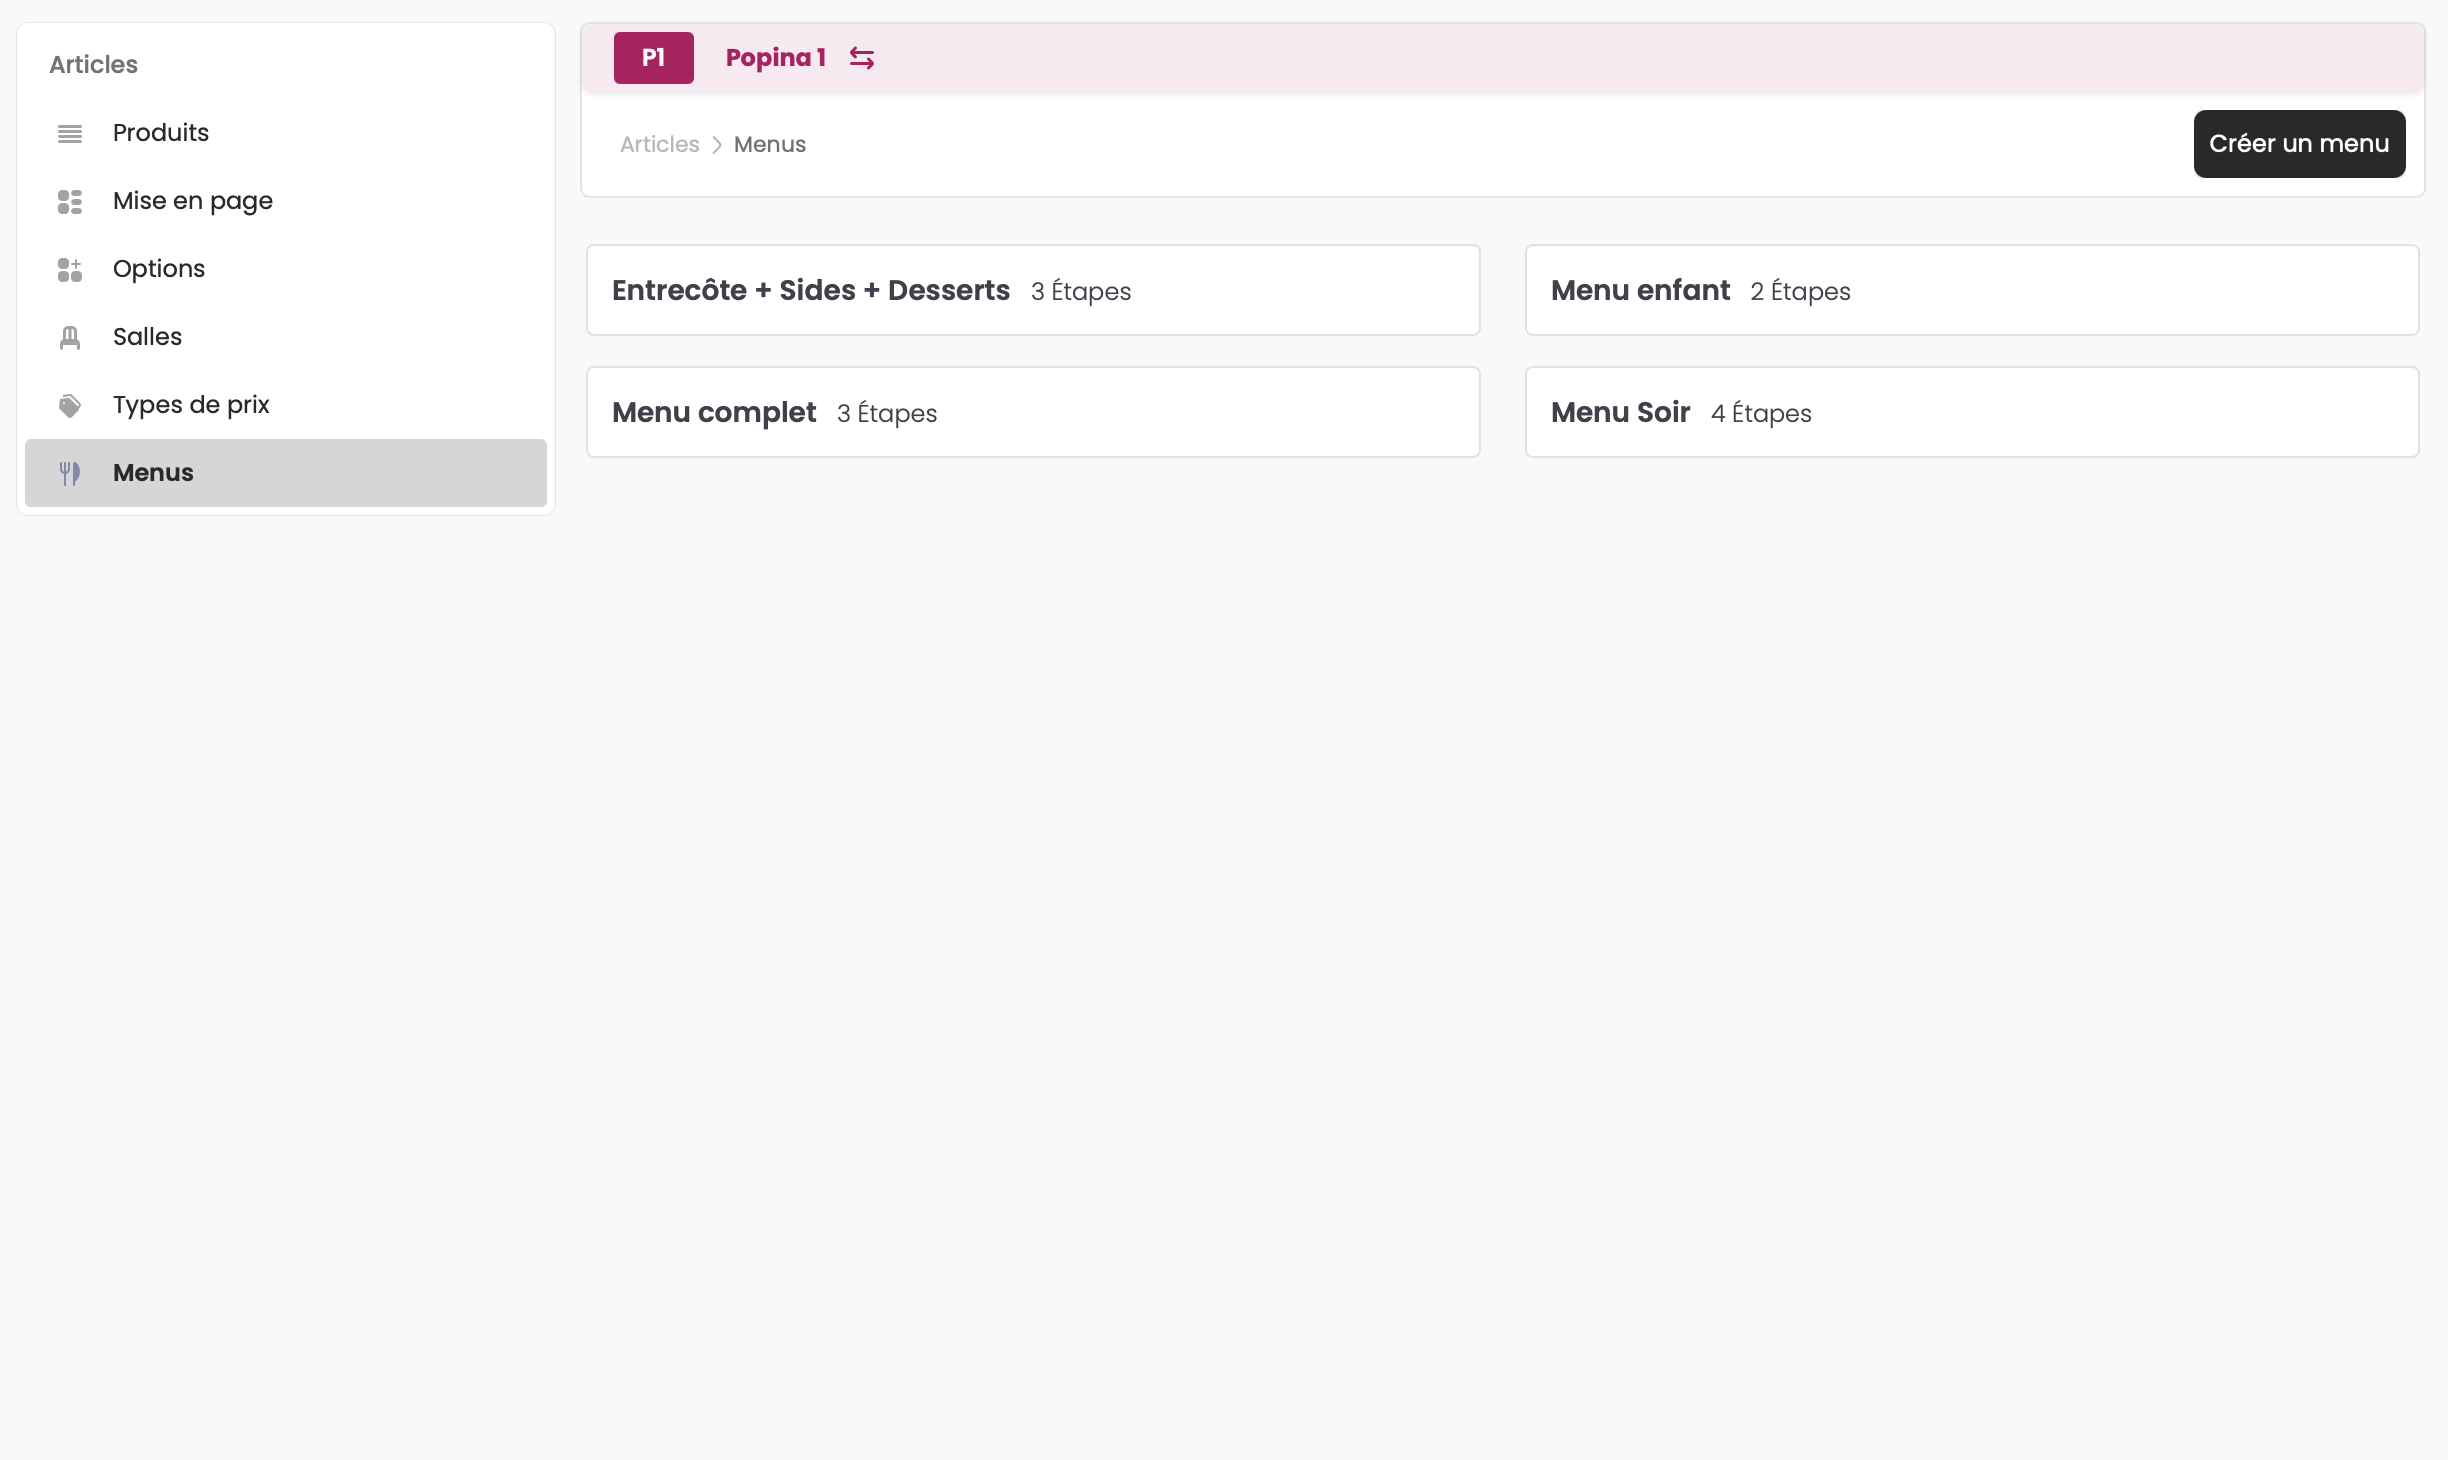The height and width of the screenshot is (1460, 2448).
Task: Open Produits in the sidebar
Action: (160, 133)
